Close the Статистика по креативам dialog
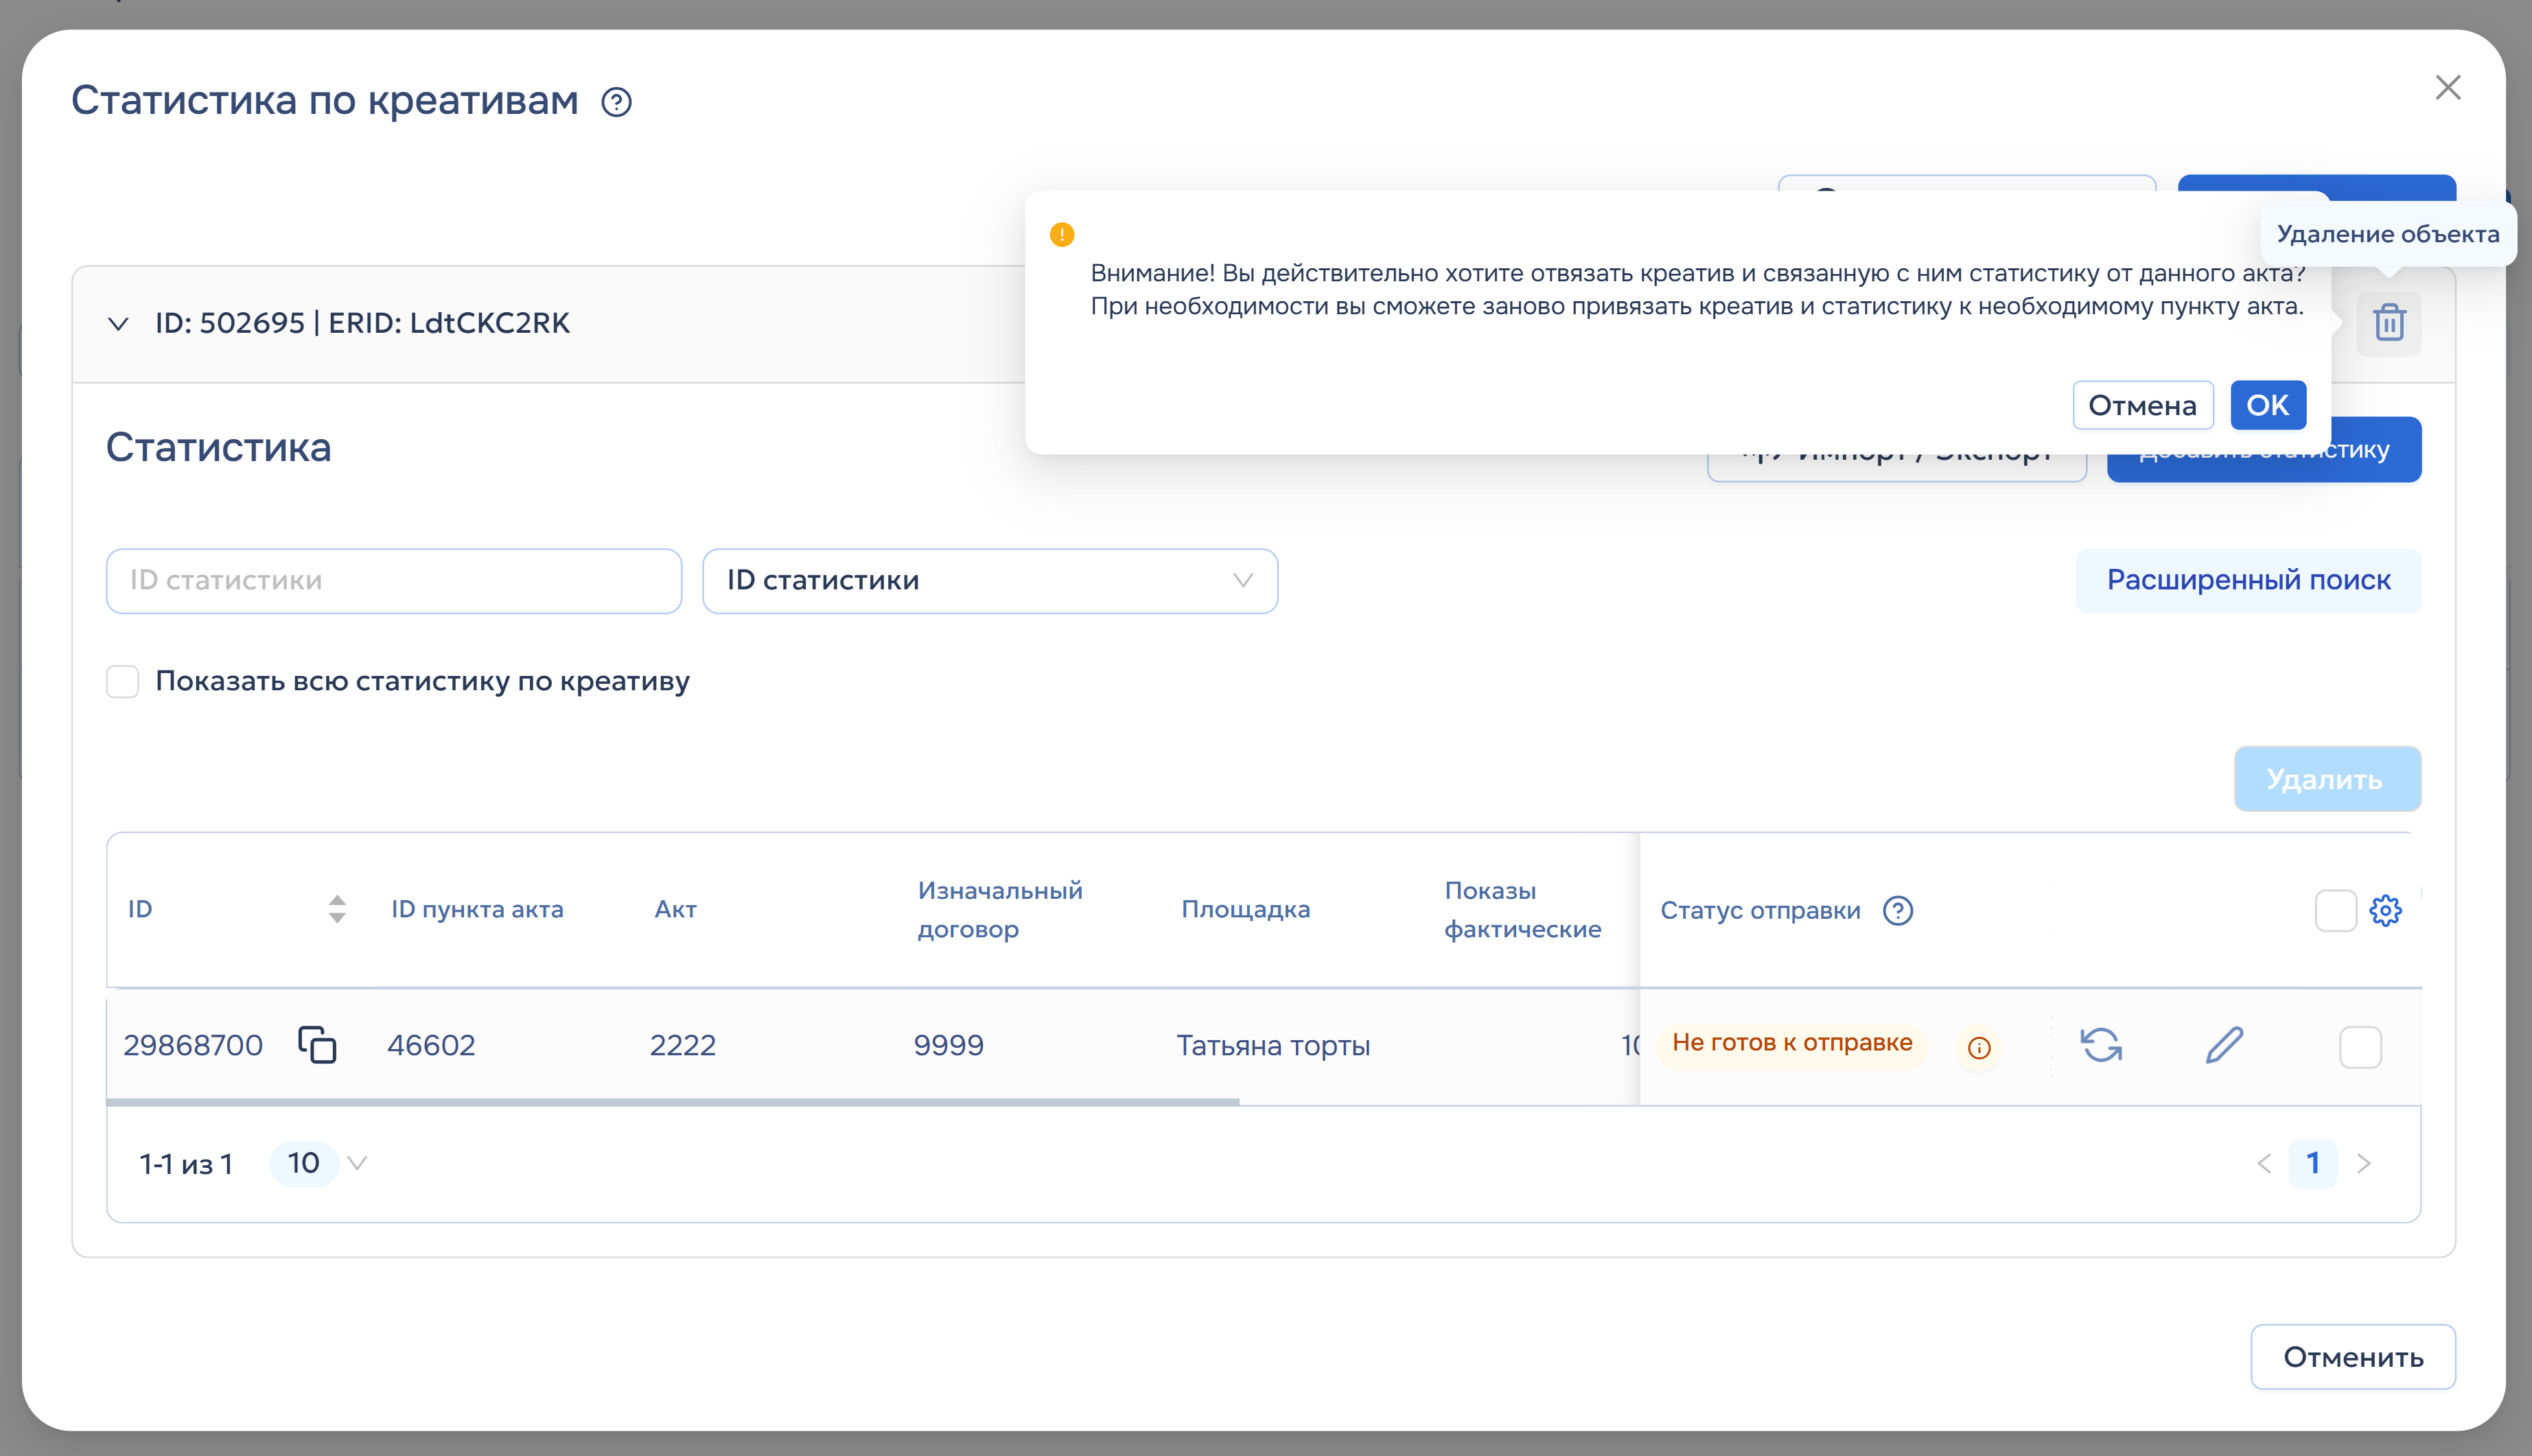Image resolution: width=2532 pixels, height=1456 pixels. (2447, 88)
